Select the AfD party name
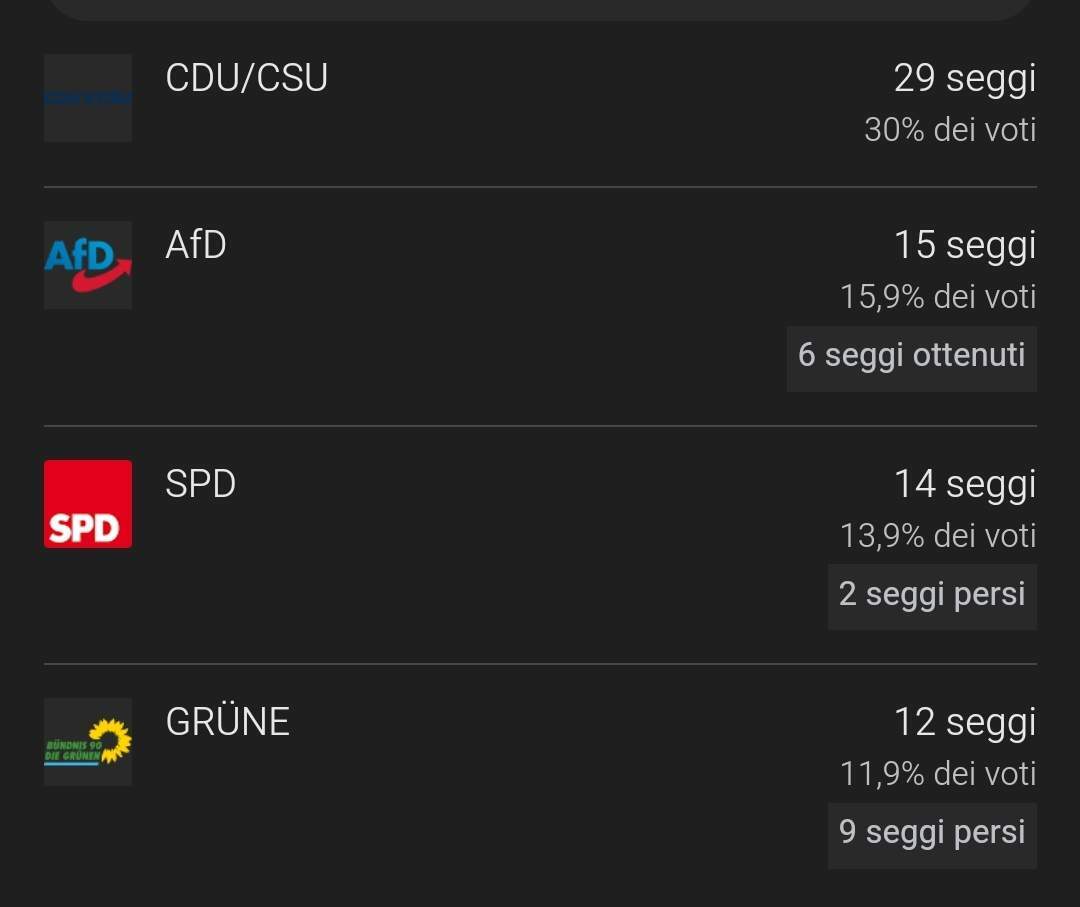The height and width of the screenshot is (907, 1080). coord(196,244)
